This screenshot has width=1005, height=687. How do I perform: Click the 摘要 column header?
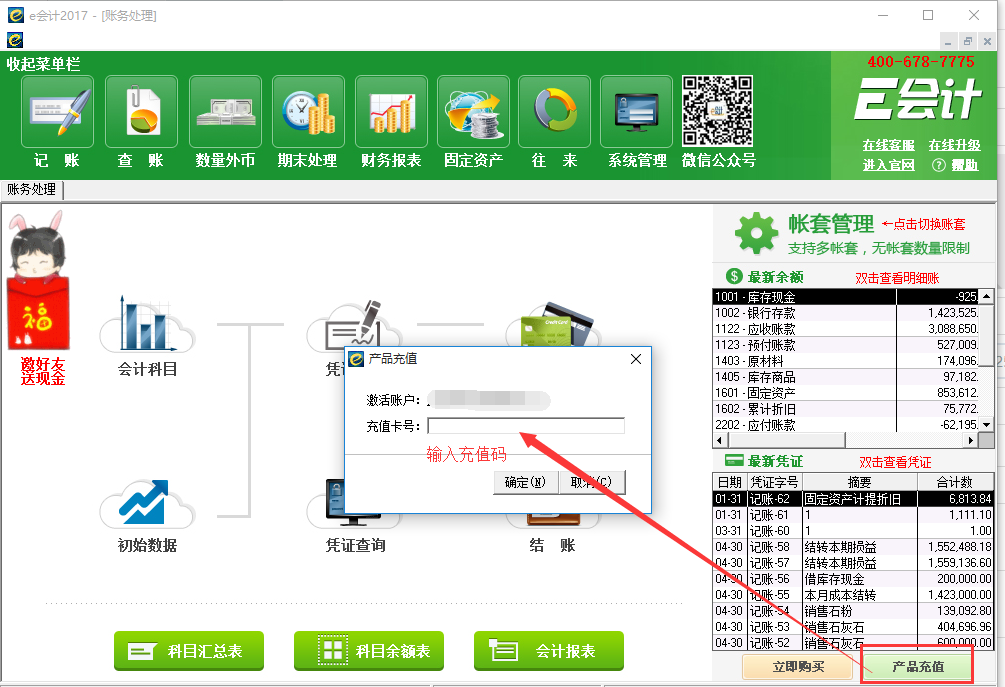click(x=860, y=482)
